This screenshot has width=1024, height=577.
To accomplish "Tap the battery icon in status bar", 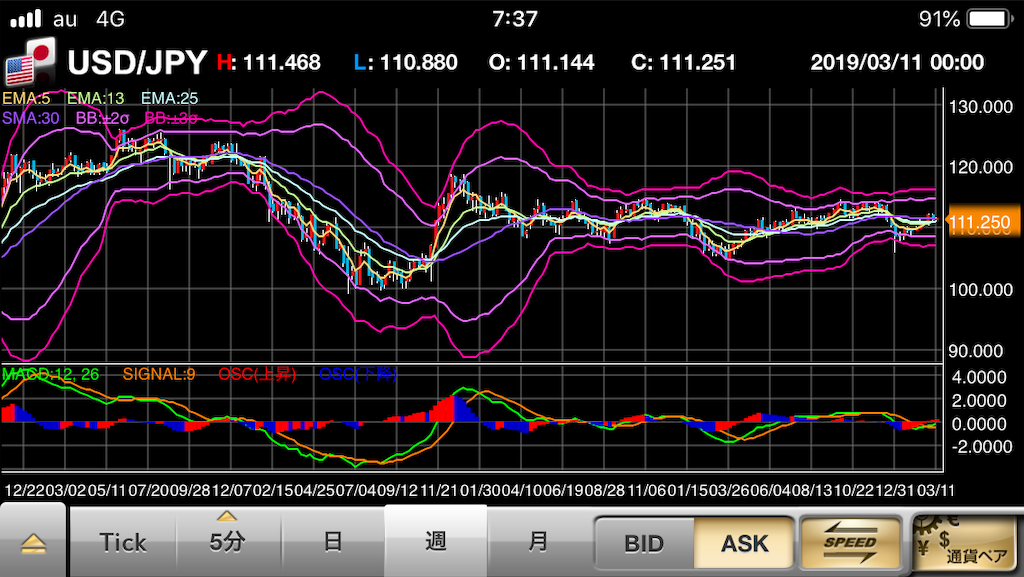I will coord(991,19).
